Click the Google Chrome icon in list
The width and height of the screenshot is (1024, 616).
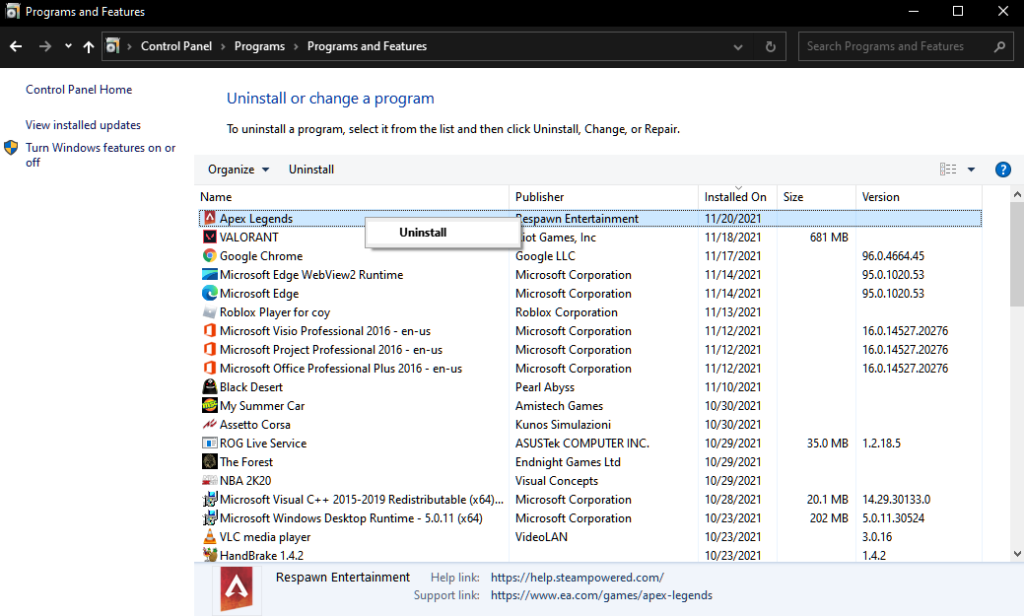click(210, 255)
